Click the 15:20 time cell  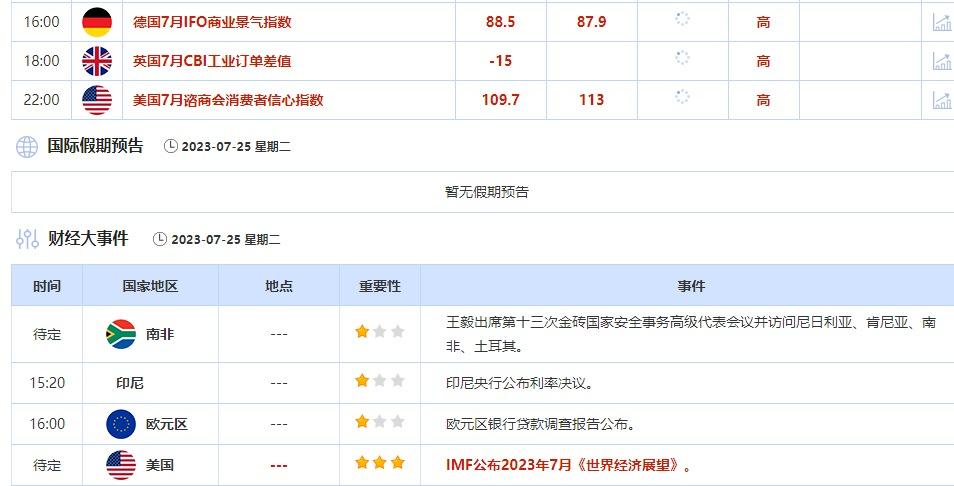(47, 383)
